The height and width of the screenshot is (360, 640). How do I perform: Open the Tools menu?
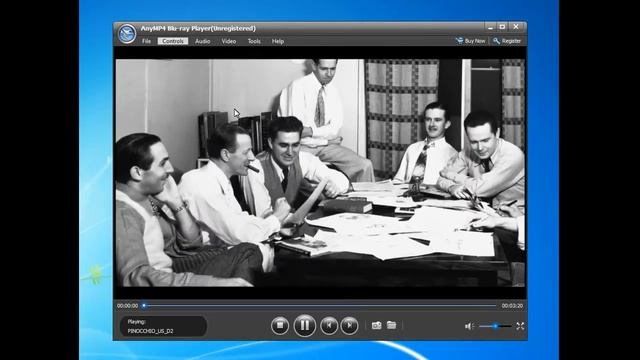tap(254, 41)
